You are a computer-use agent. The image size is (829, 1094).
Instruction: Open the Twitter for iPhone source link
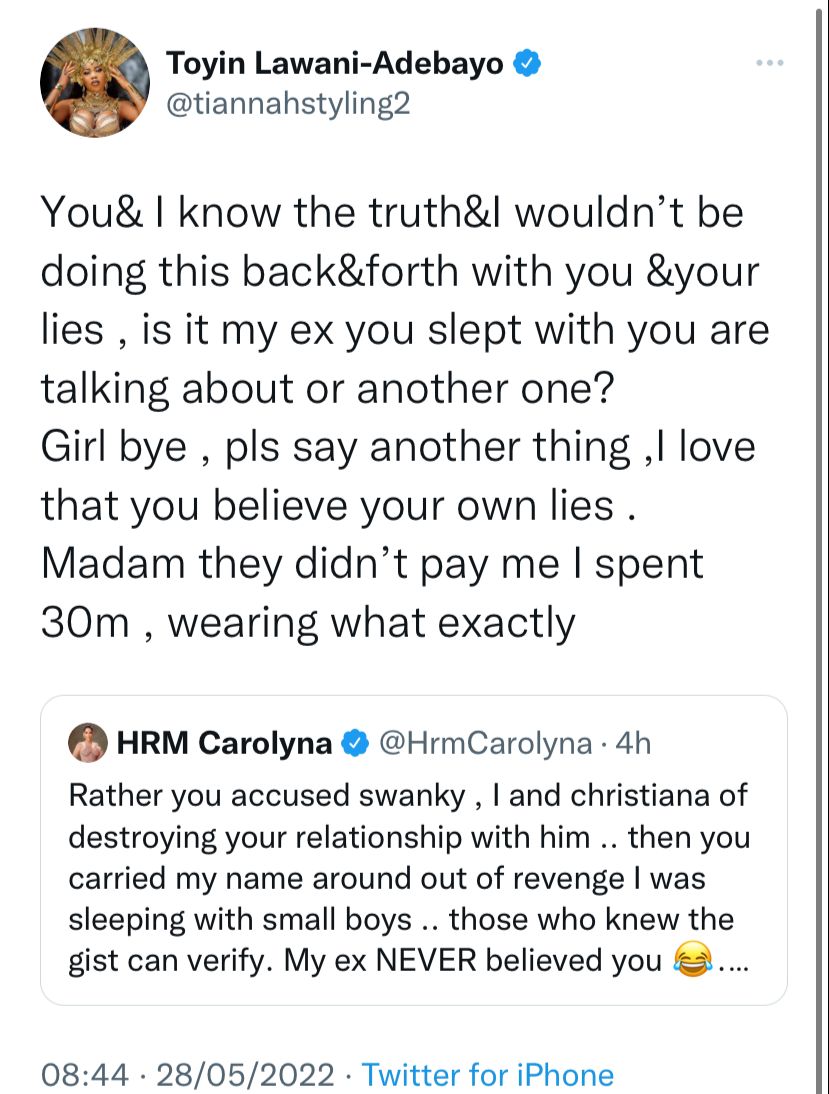pyautogui.click(x=488, y=1074)
